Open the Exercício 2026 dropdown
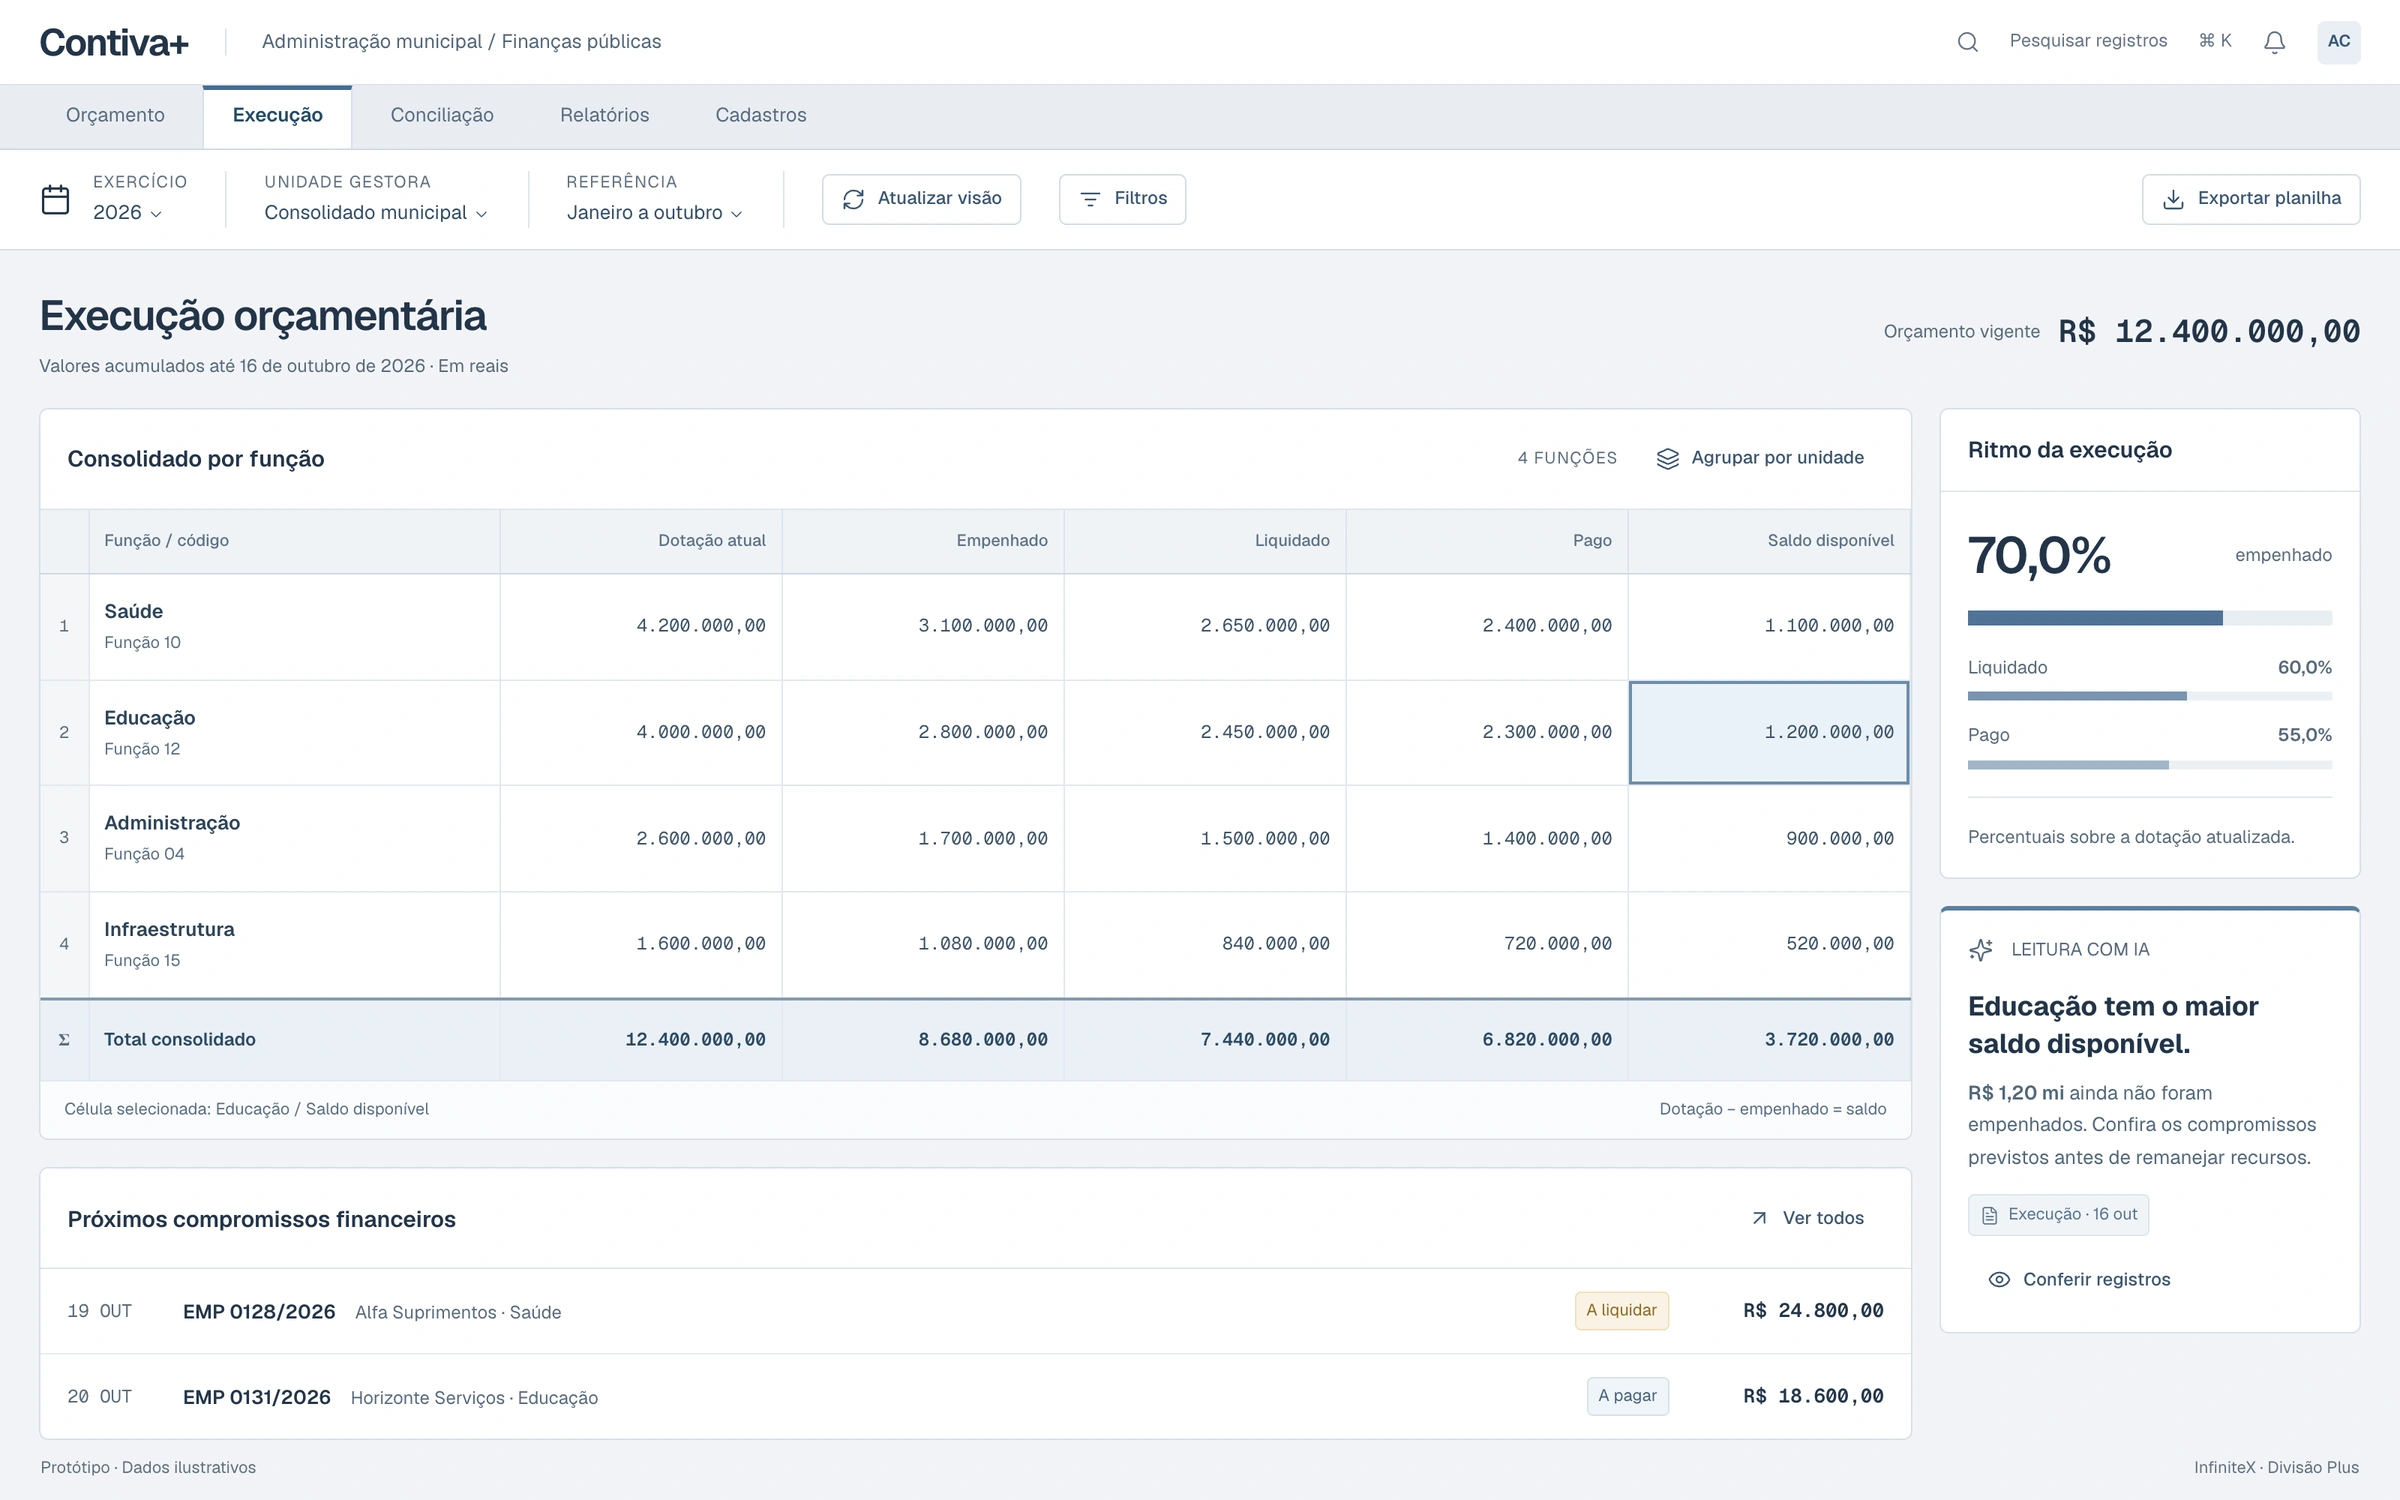This screenshot has width=2400, height=1500. 127,212
